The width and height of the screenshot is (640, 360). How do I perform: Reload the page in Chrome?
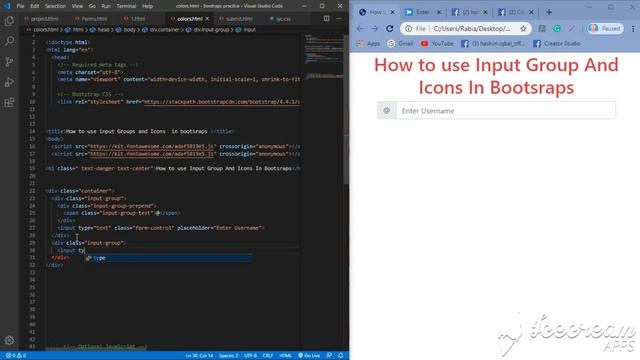tap(390, 29)
